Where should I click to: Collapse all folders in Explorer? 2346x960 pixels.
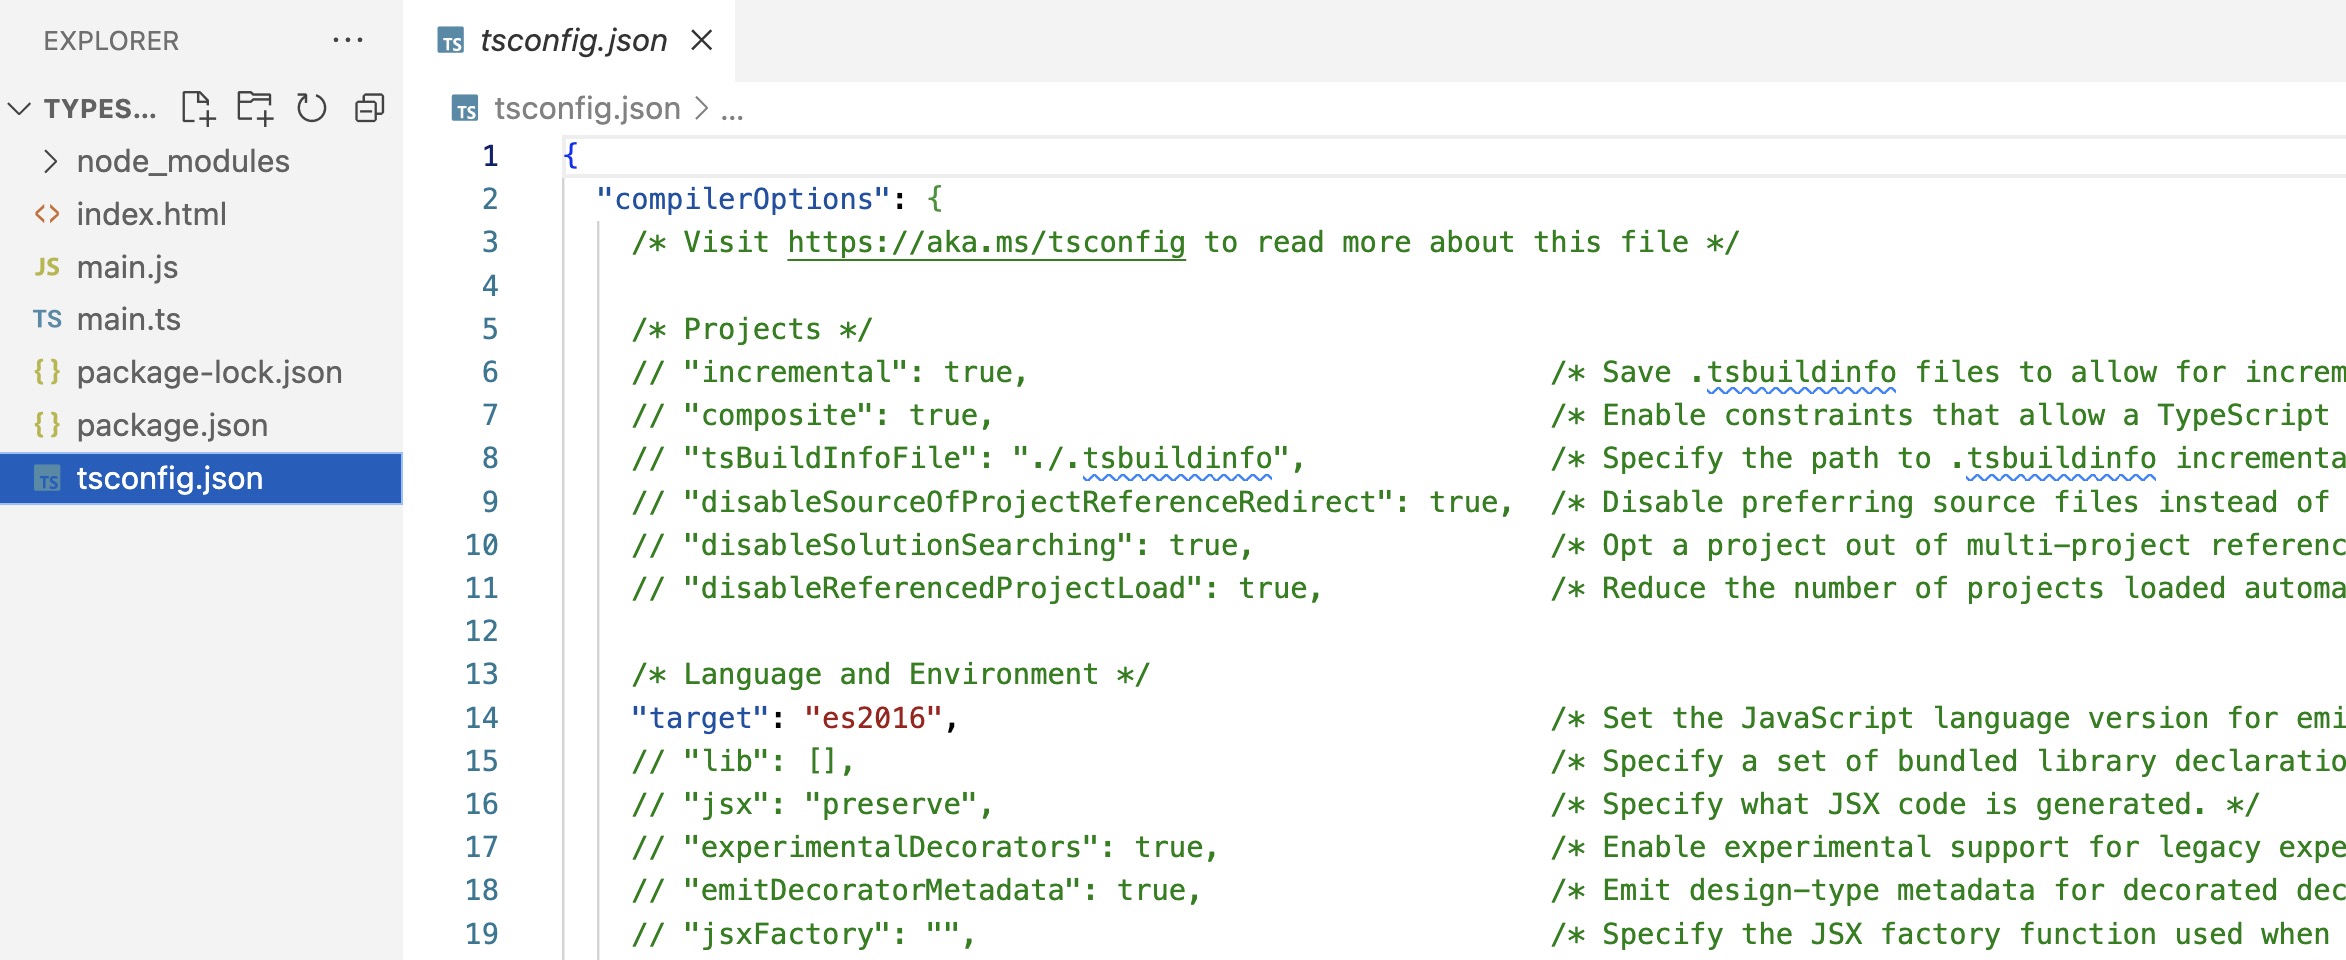click(x=370, y=108)
